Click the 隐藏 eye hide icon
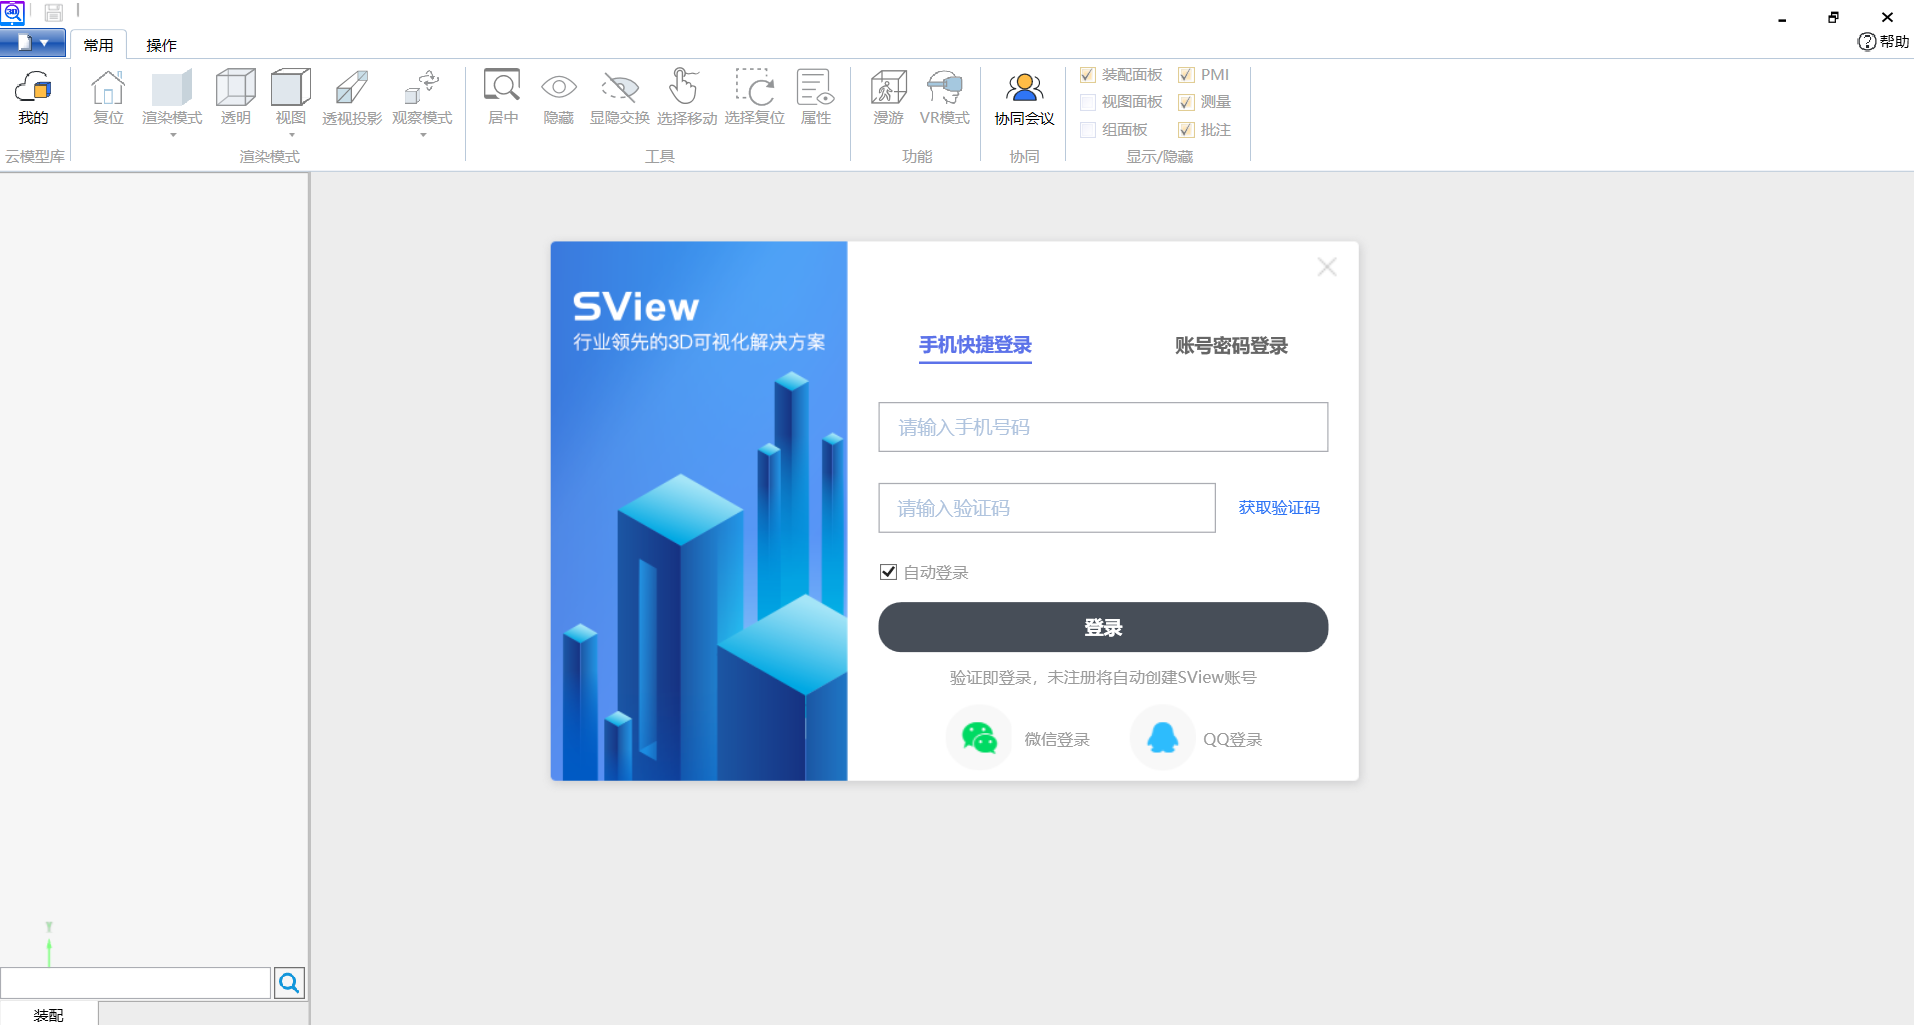 [x=559, y=88]
